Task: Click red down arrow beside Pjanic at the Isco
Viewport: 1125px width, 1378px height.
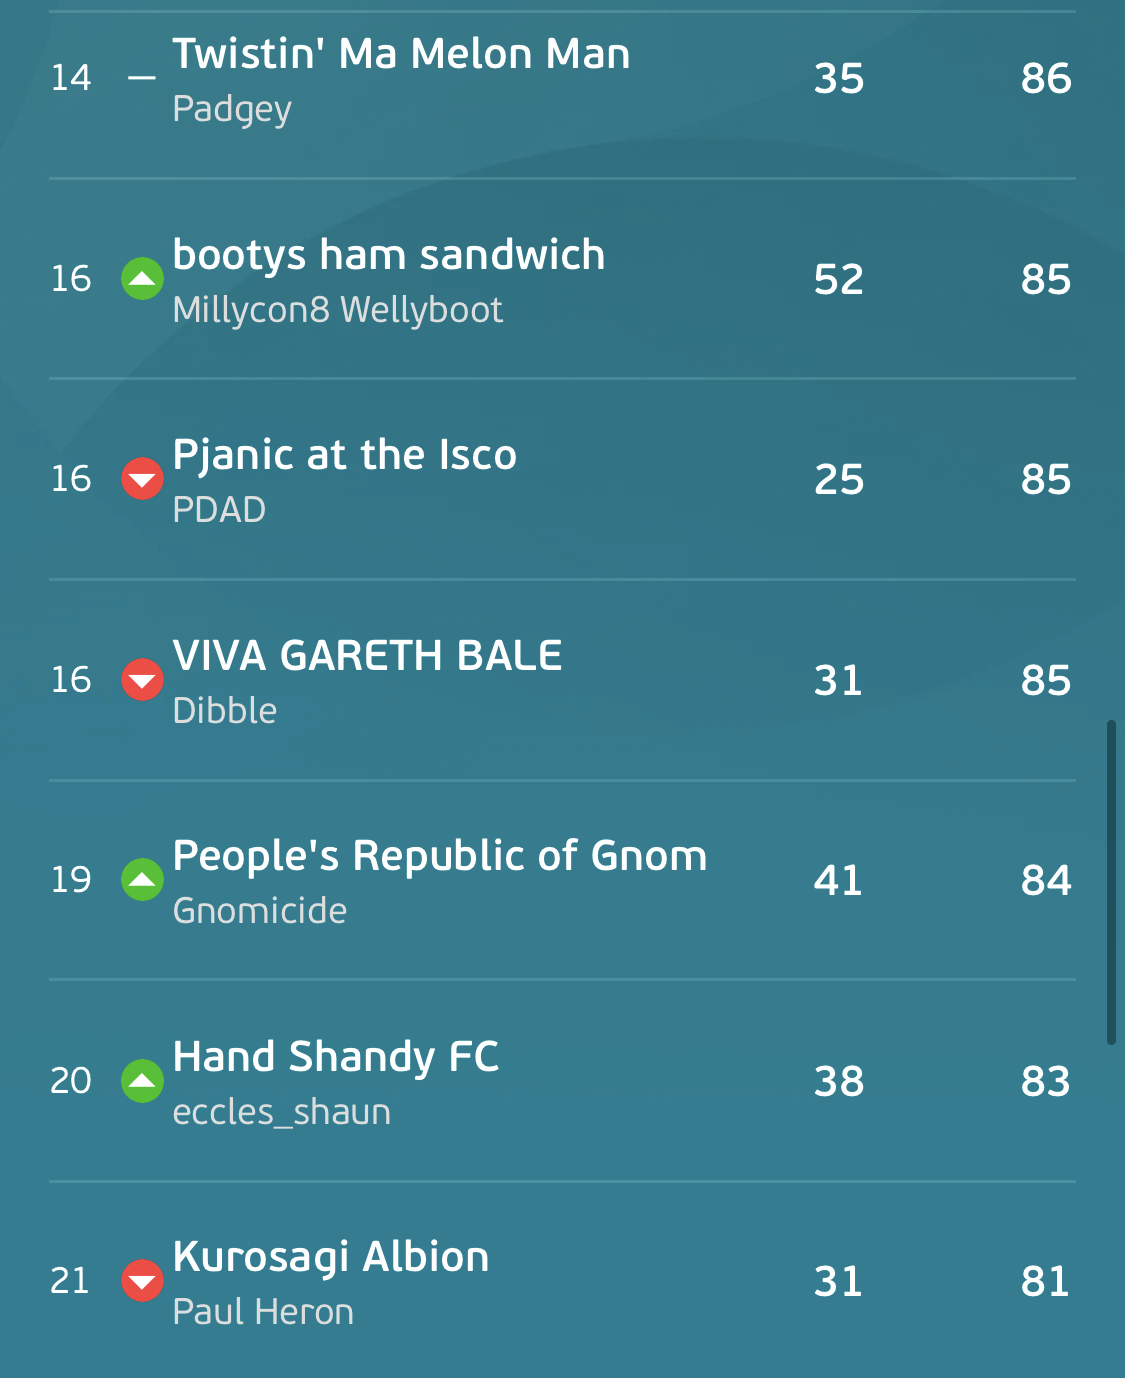Action: (x=142, y=479)
